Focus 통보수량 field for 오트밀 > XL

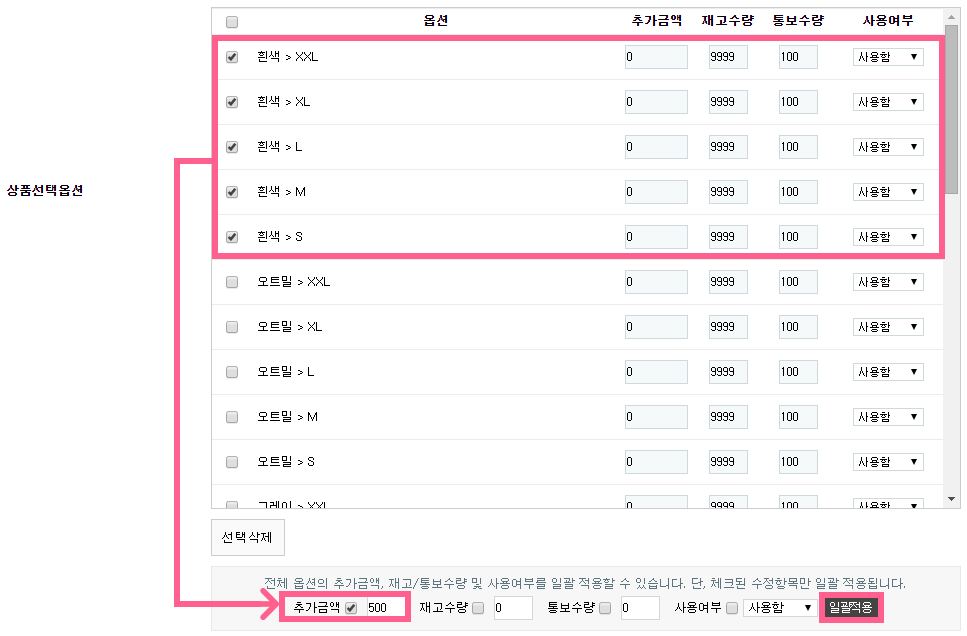pos(798,327)
